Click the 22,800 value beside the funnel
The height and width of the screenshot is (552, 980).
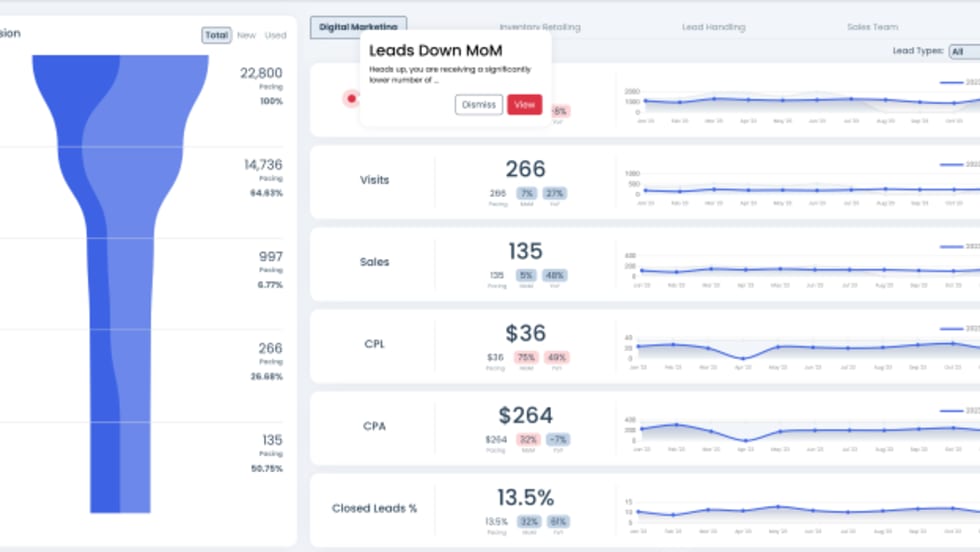coord(262,73)
